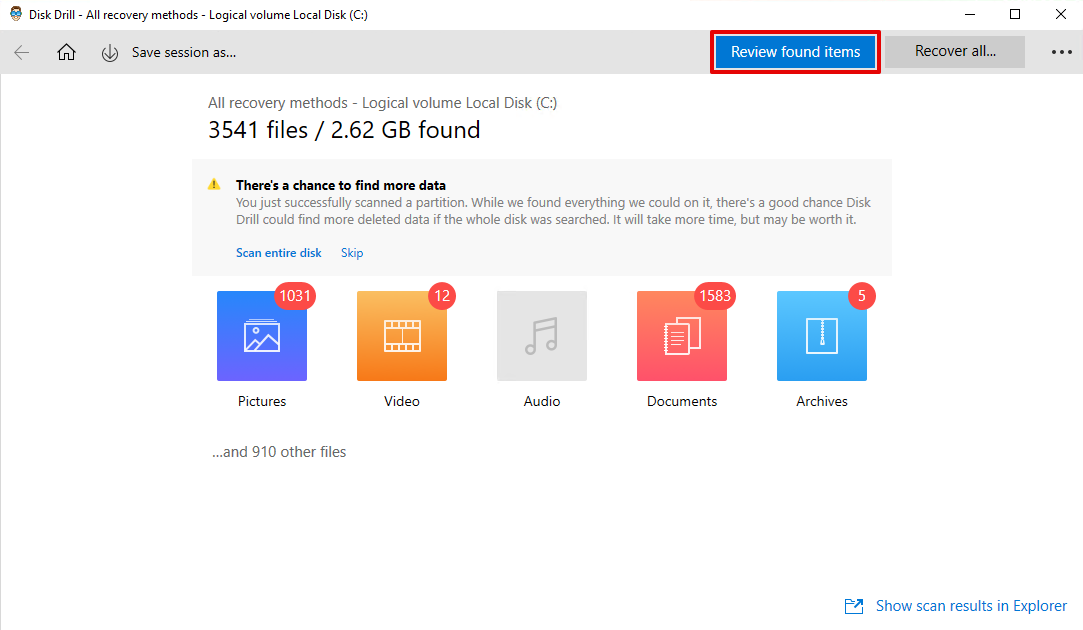
Task: Choose Save session as...
Action: pyautogui.click(x=184, y=52)
